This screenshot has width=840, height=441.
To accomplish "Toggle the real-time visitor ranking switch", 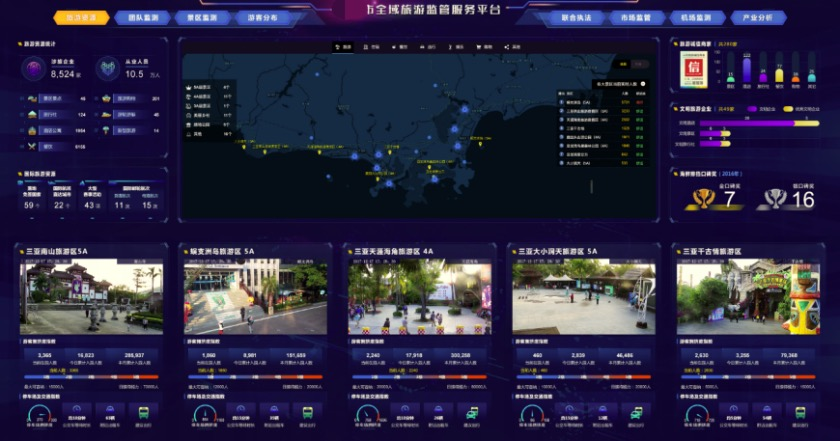I will point(643,84).
